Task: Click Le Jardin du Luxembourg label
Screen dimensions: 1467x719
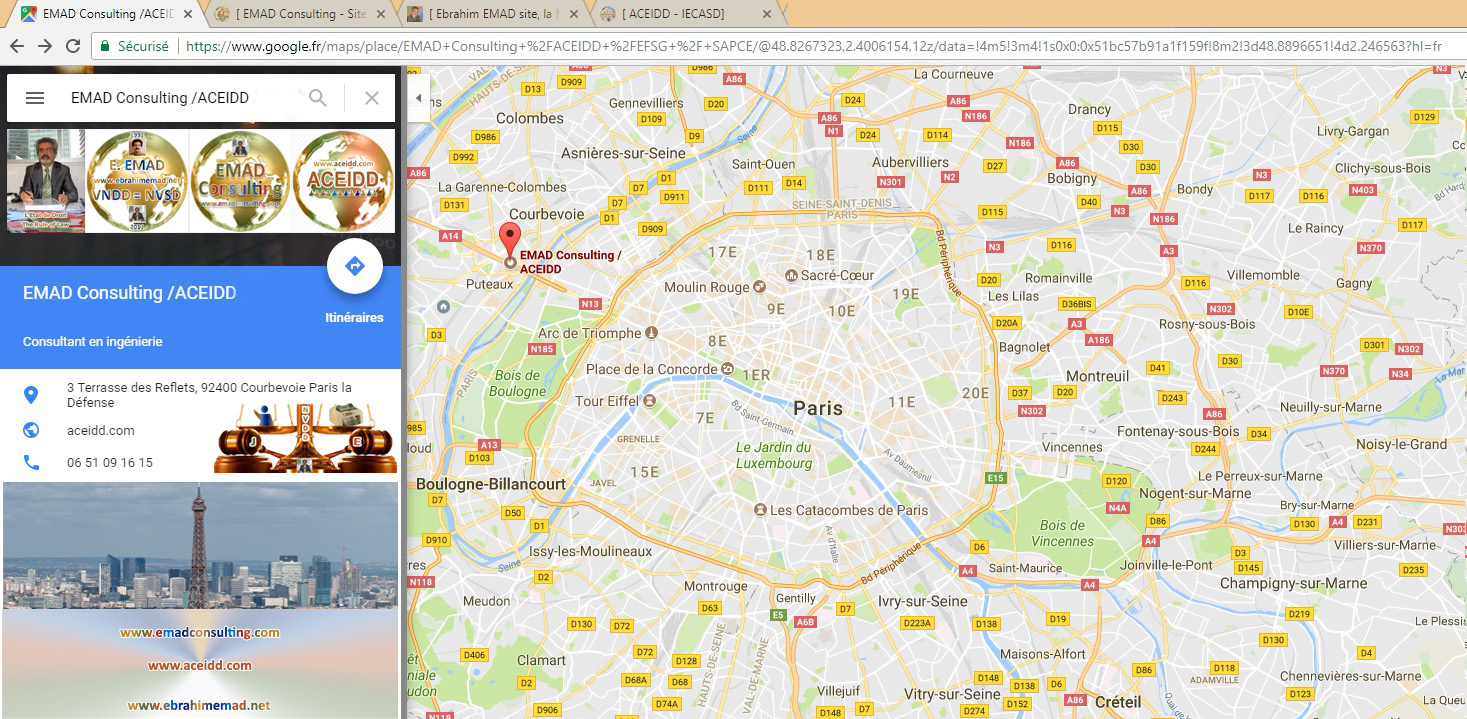Action: click(774, 455)
